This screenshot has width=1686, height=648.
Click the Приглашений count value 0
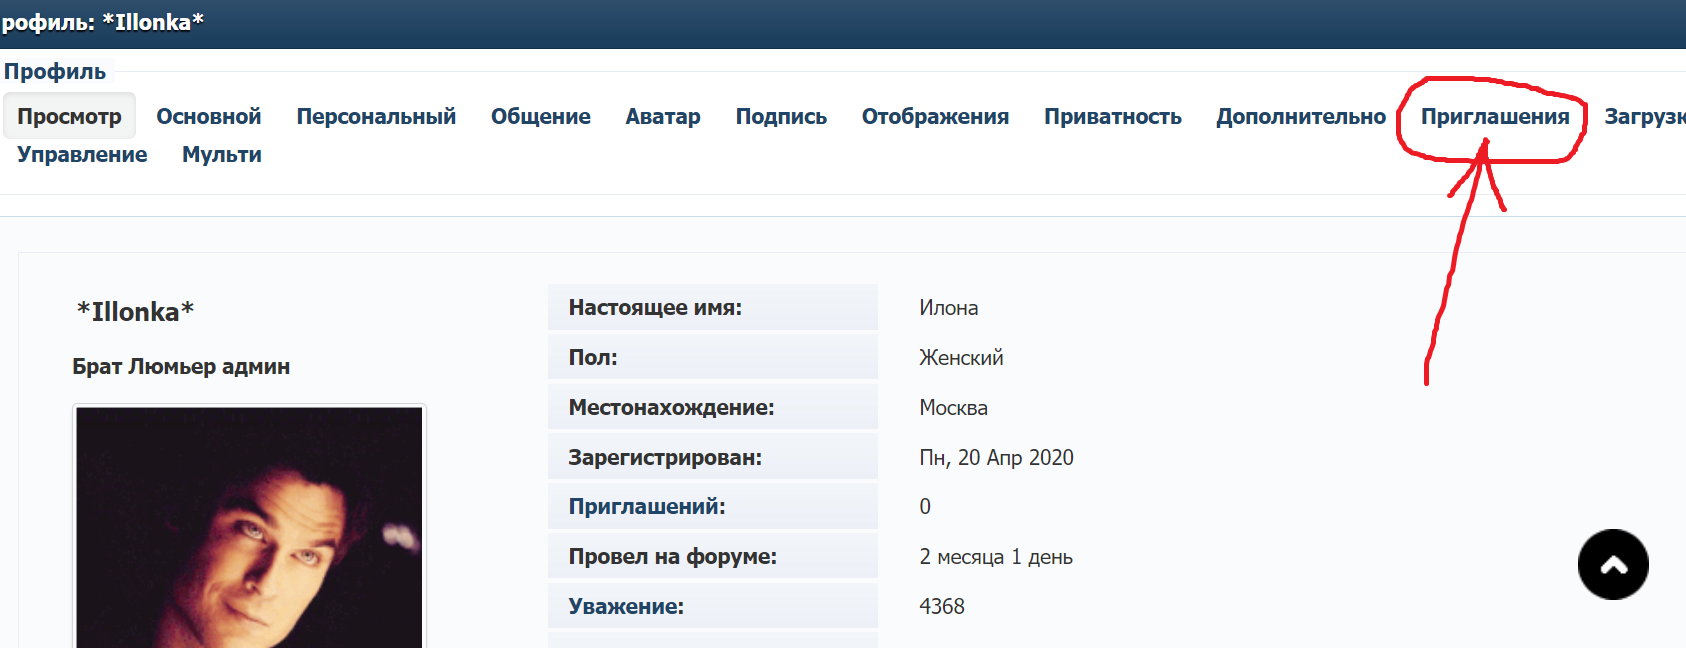coord(925,507)
